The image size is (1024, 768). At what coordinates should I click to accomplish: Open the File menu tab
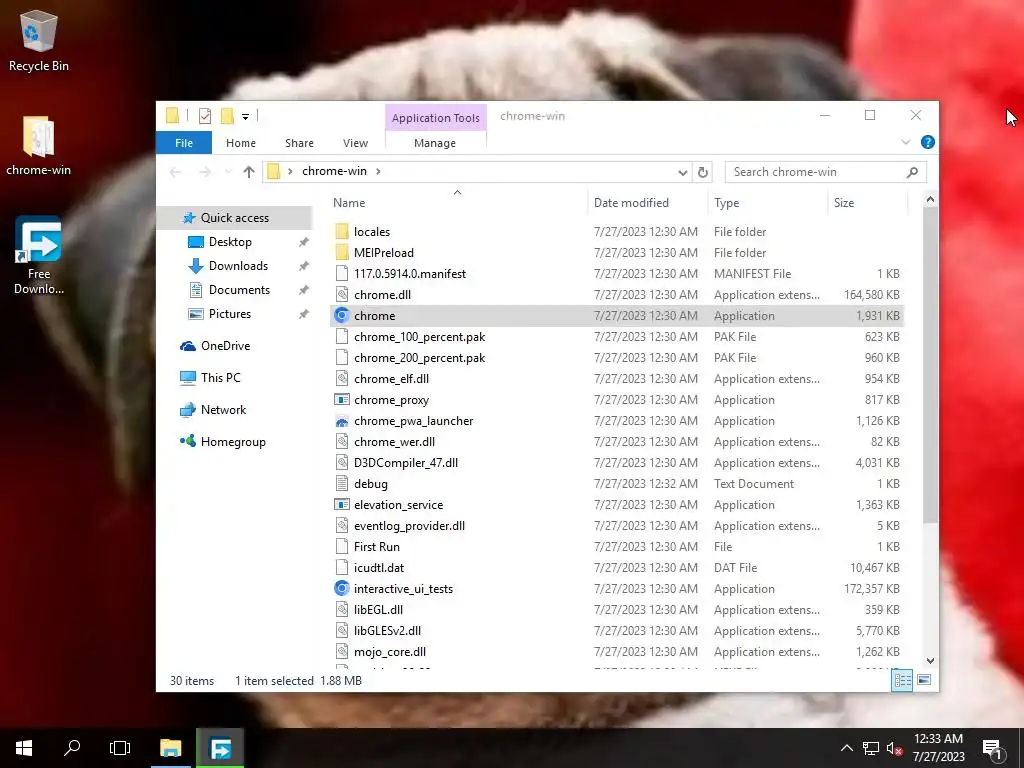(184, 143)
